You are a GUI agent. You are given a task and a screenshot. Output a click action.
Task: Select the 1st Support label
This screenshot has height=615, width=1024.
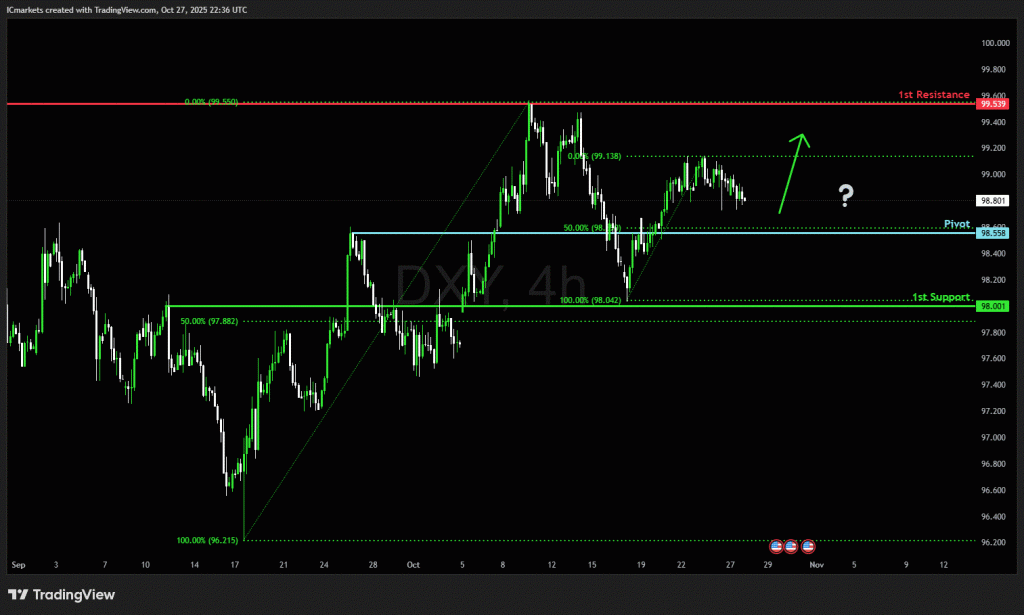coord(940,298)
